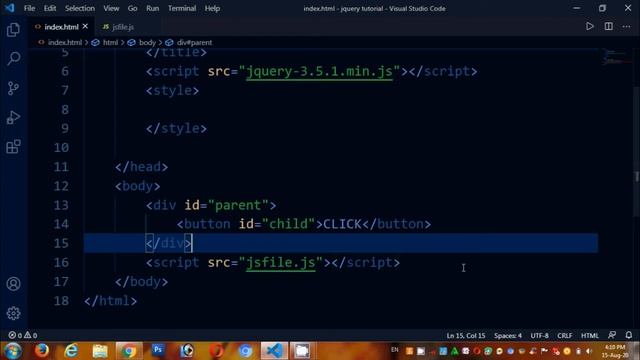The width and height of the screenshot is (640, 360).
Task: Click the "parent" id value
Action: pyautogui.click(x=238, y=205)
